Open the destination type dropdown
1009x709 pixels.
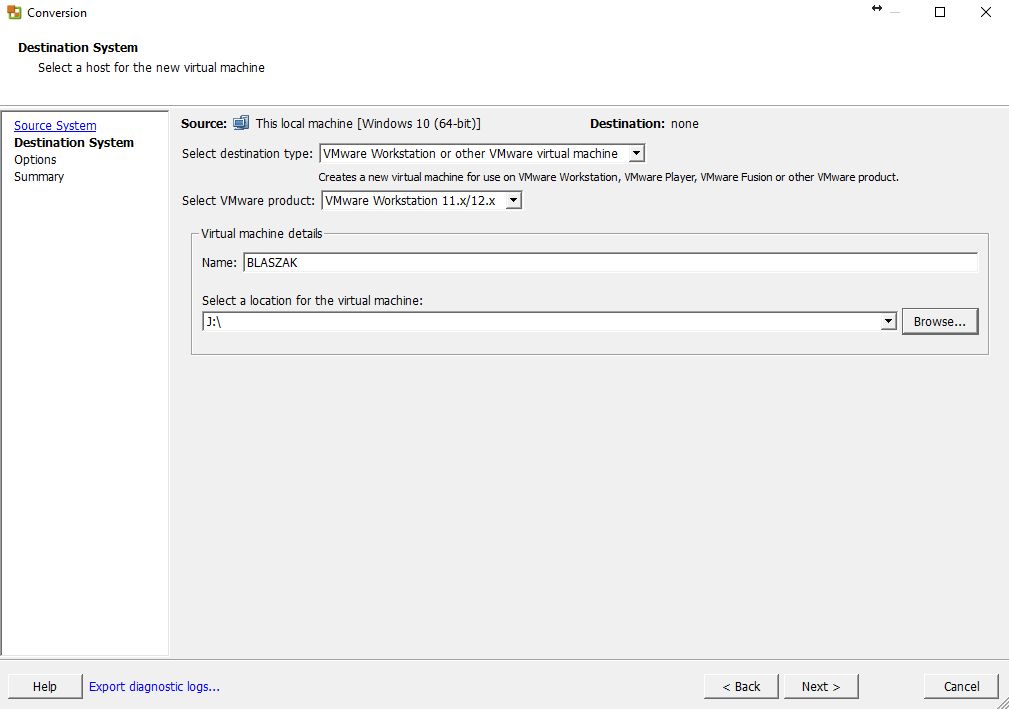(636, 153)
